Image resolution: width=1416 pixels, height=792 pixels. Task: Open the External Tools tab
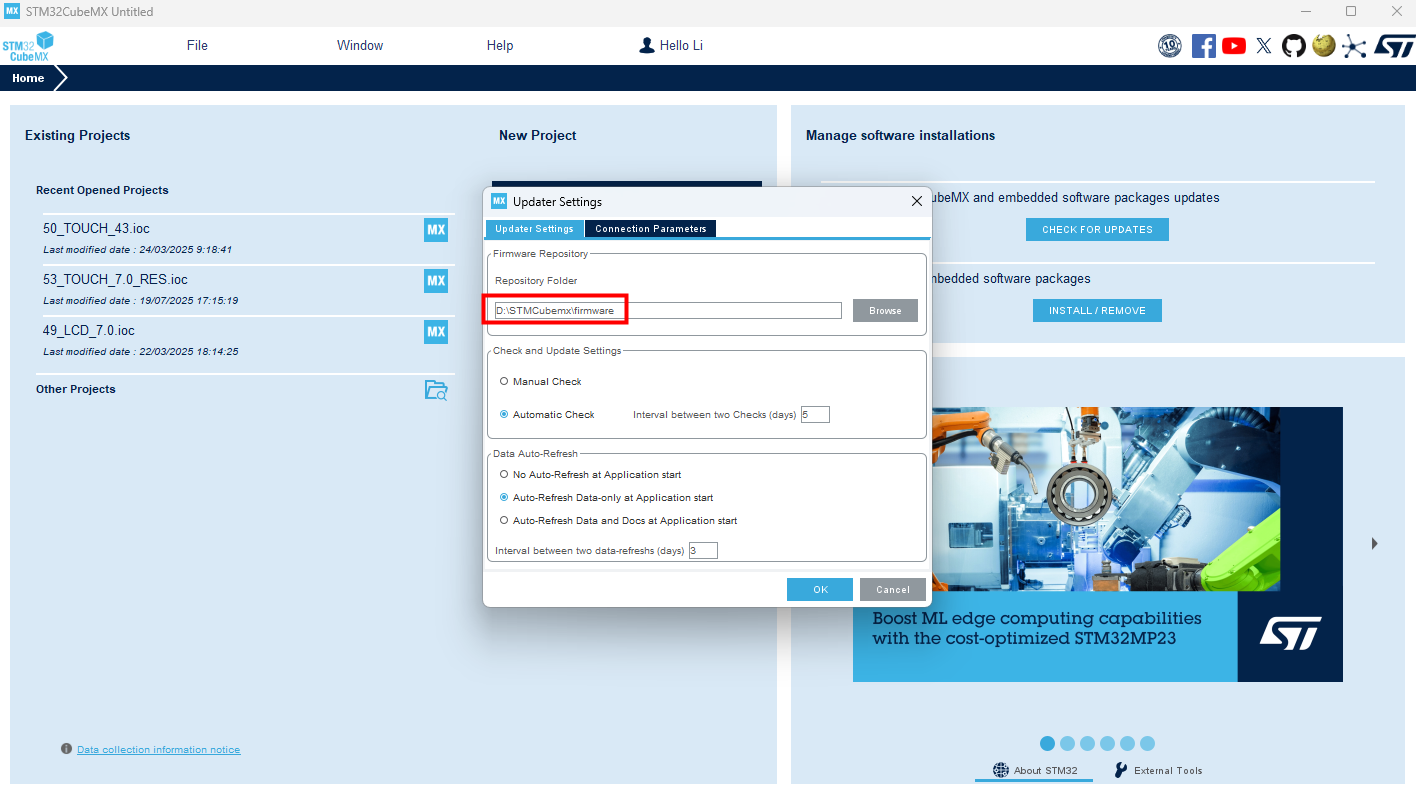pos(1158,770)
